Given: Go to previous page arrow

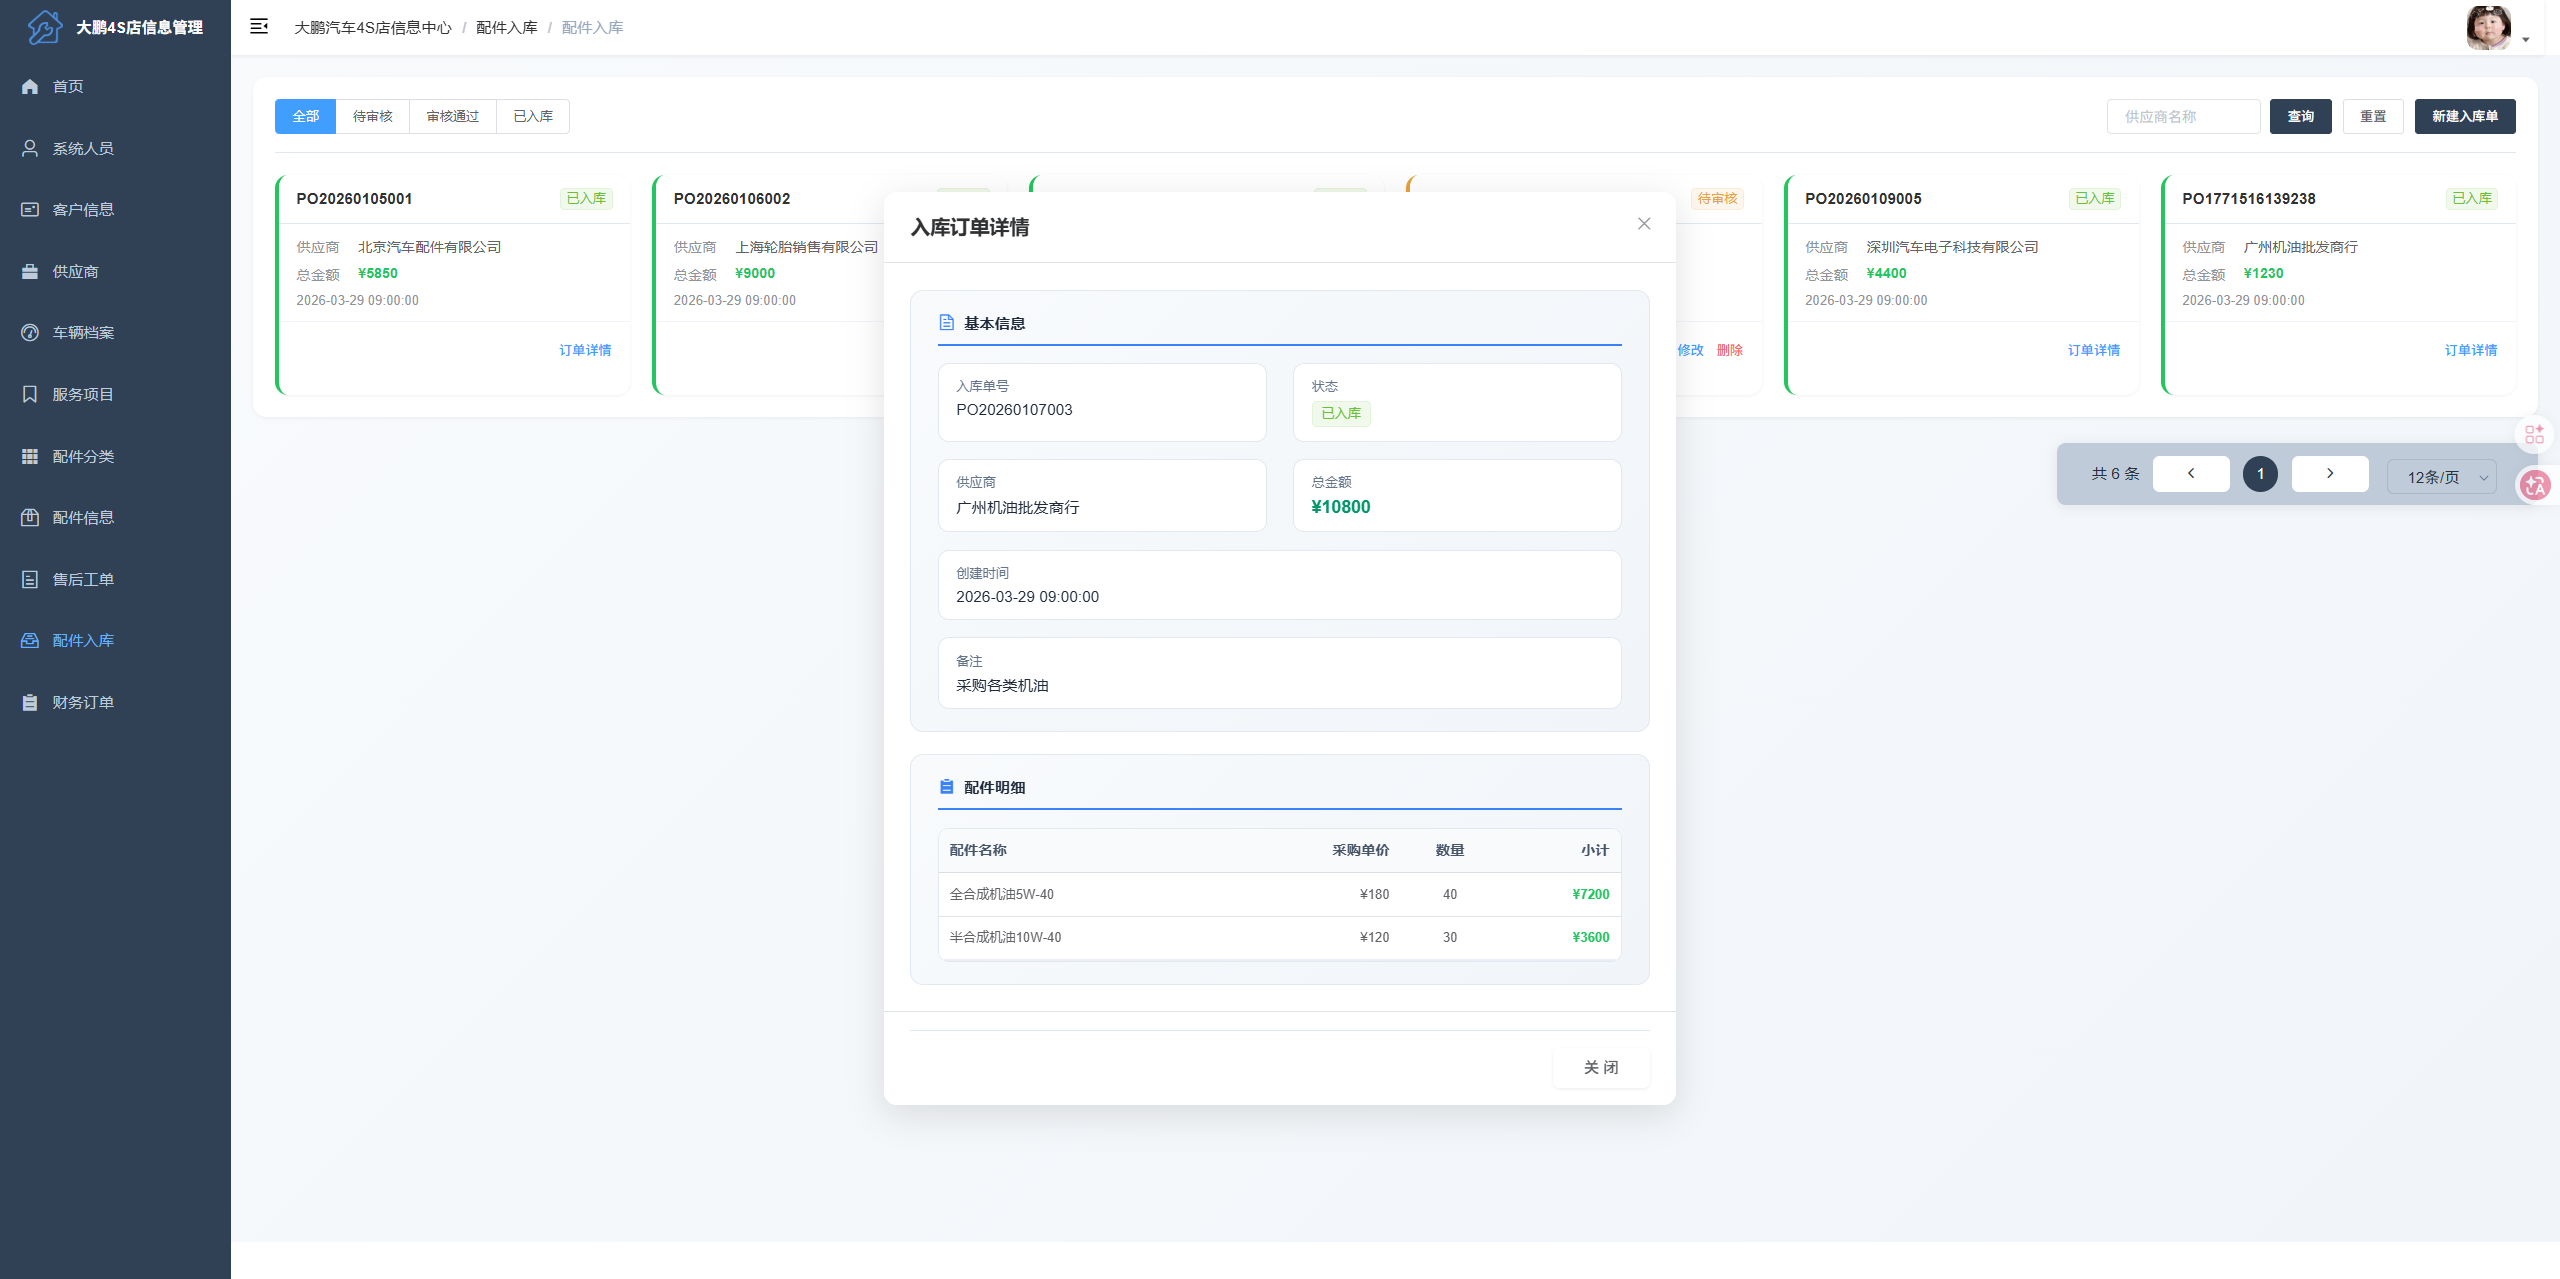Looking at the screenshot, I should [2191, 474].
